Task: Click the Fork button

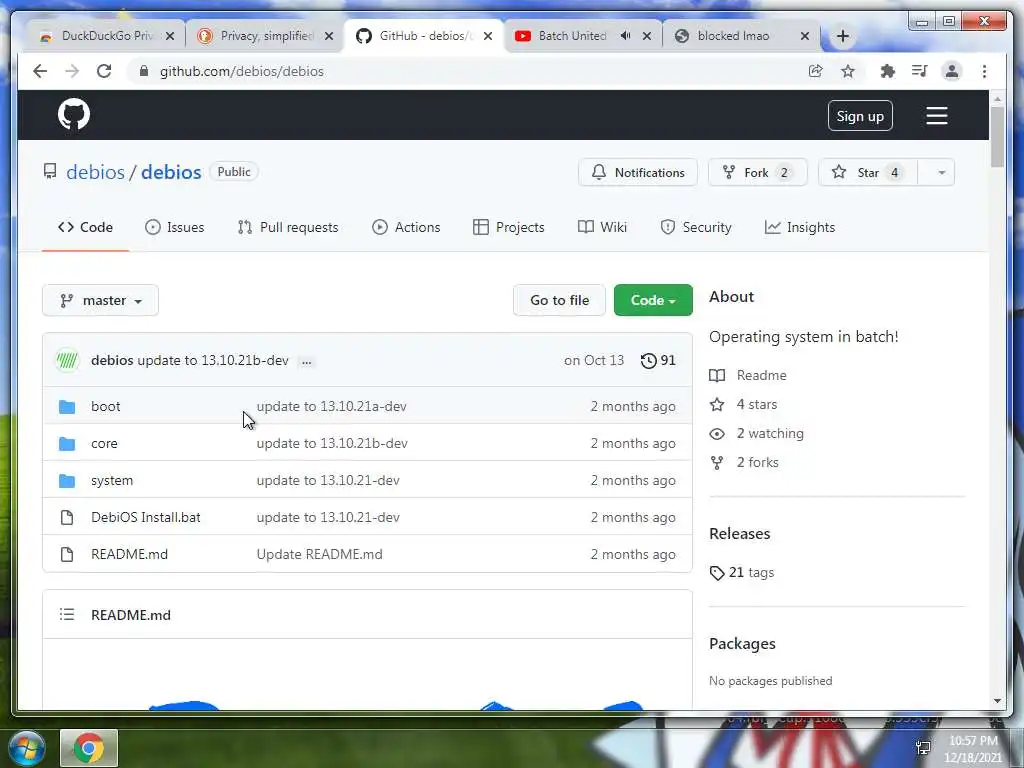Action: pos(758,172)
